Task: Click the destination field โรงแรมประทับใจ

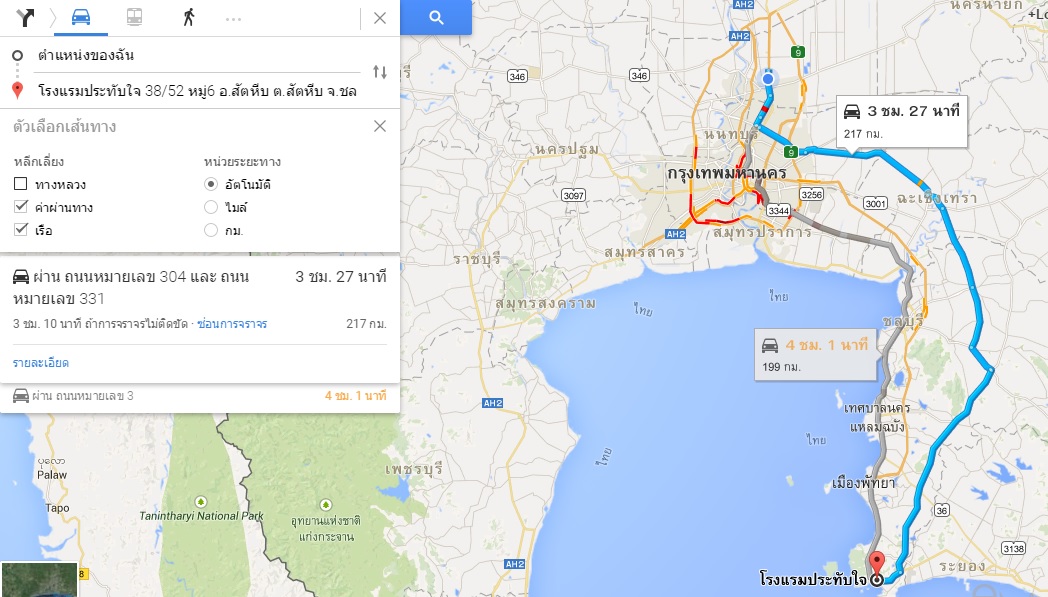Action: pos(197,91)
